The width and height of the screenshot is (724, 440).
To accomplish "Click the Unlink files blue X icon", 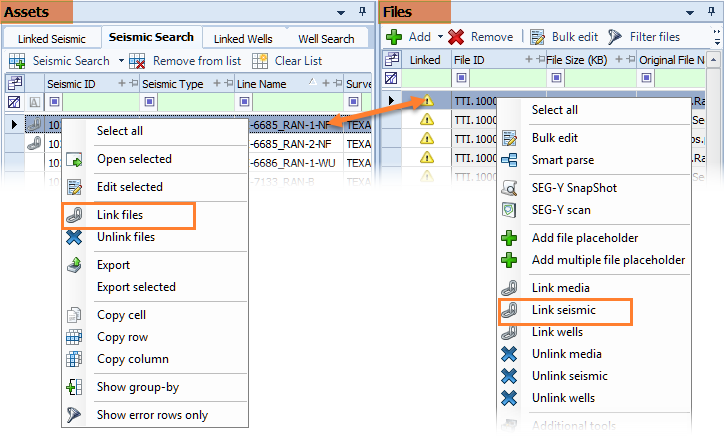I will click(74, 237).
